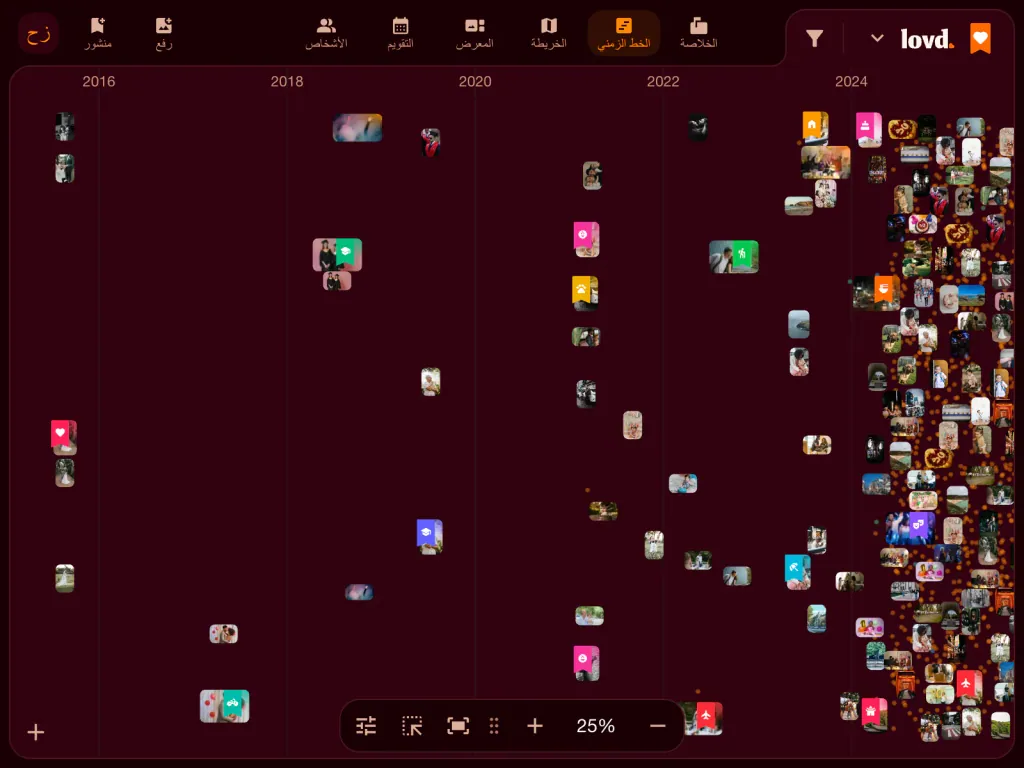This screenshot has height=768, width=1024.
Task: Click the 2016 year label
Action: coord(99,82)
